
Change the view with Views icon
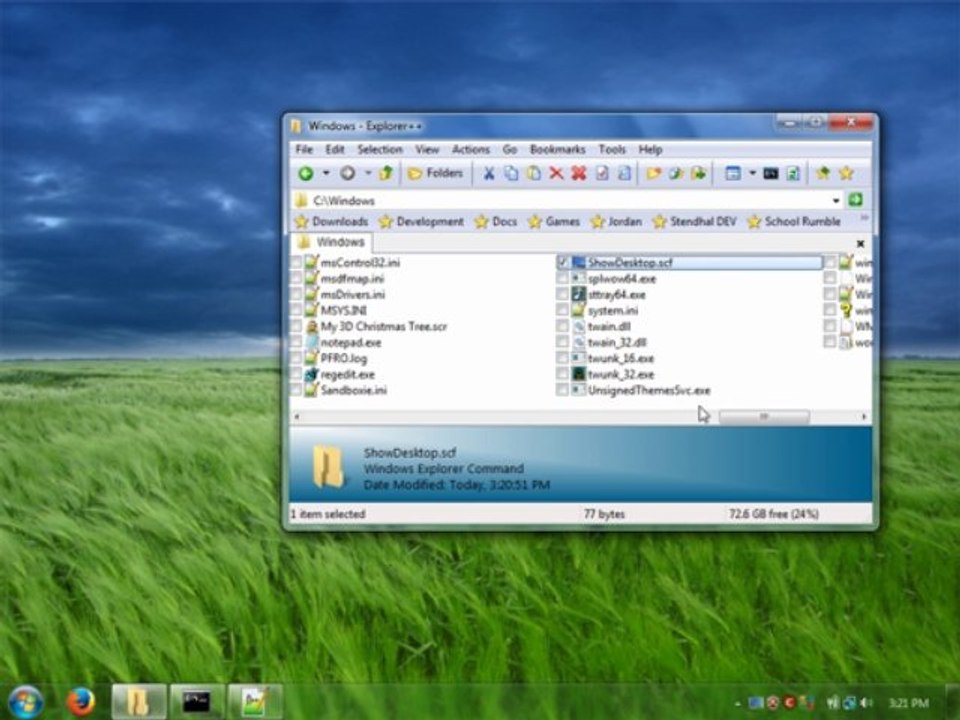tap(733, 173)
